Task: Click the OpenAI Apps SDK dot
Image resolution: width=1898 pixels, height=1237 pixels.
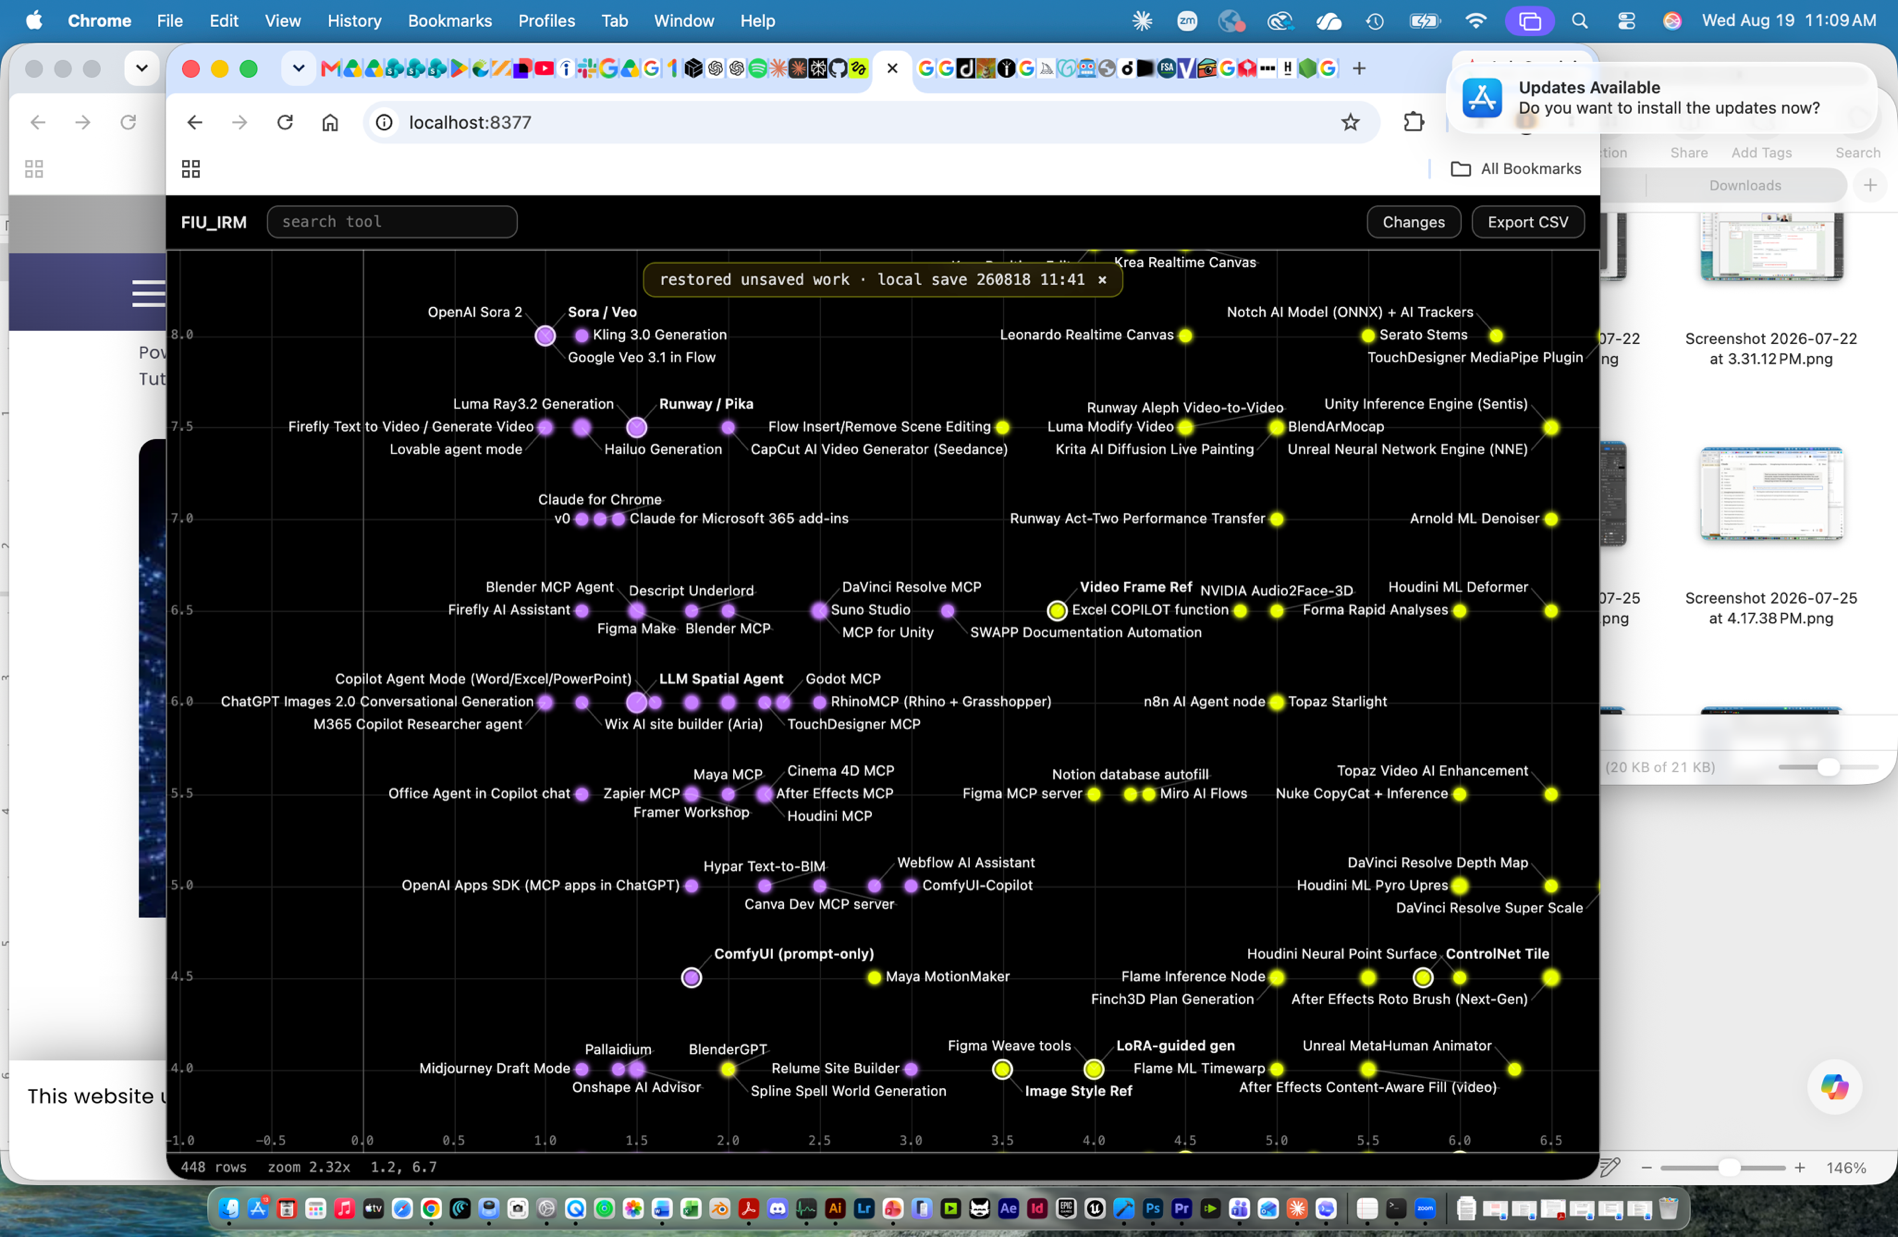Action: tap(691, 886)
